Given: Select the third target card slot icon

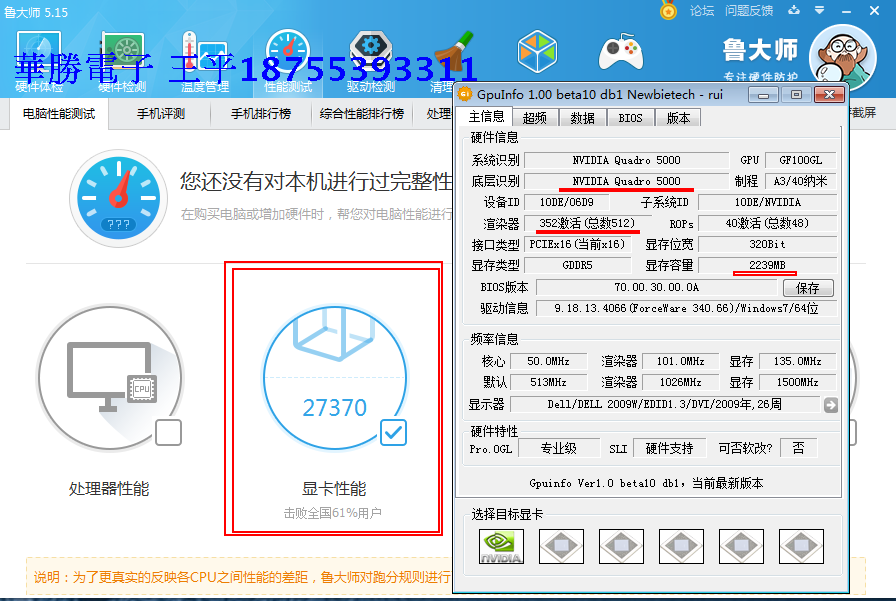Looking at the screenshot, I should coord(621,547).
